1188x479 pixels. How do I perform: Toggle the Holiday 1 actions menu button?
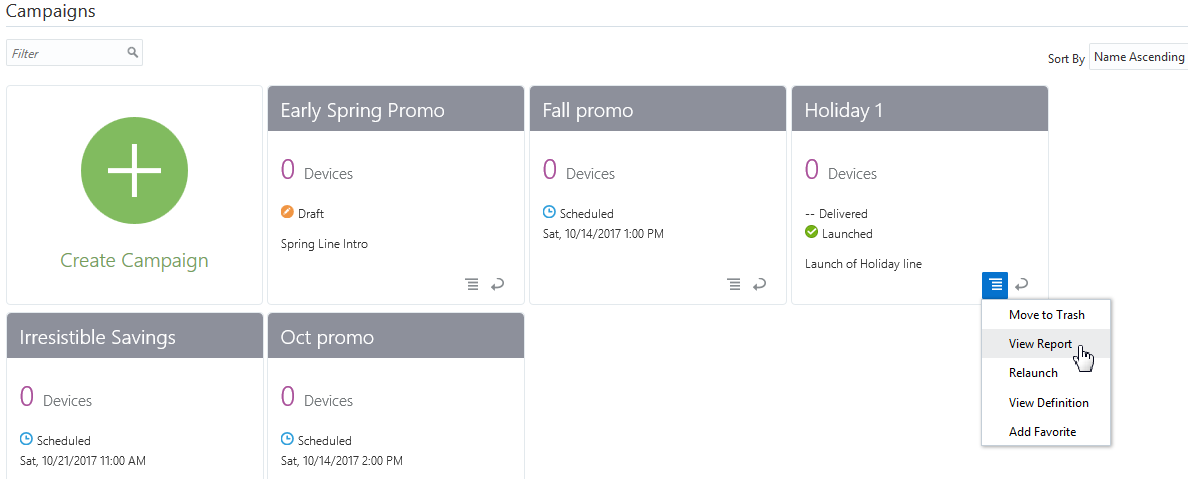[x=996, y=285]
